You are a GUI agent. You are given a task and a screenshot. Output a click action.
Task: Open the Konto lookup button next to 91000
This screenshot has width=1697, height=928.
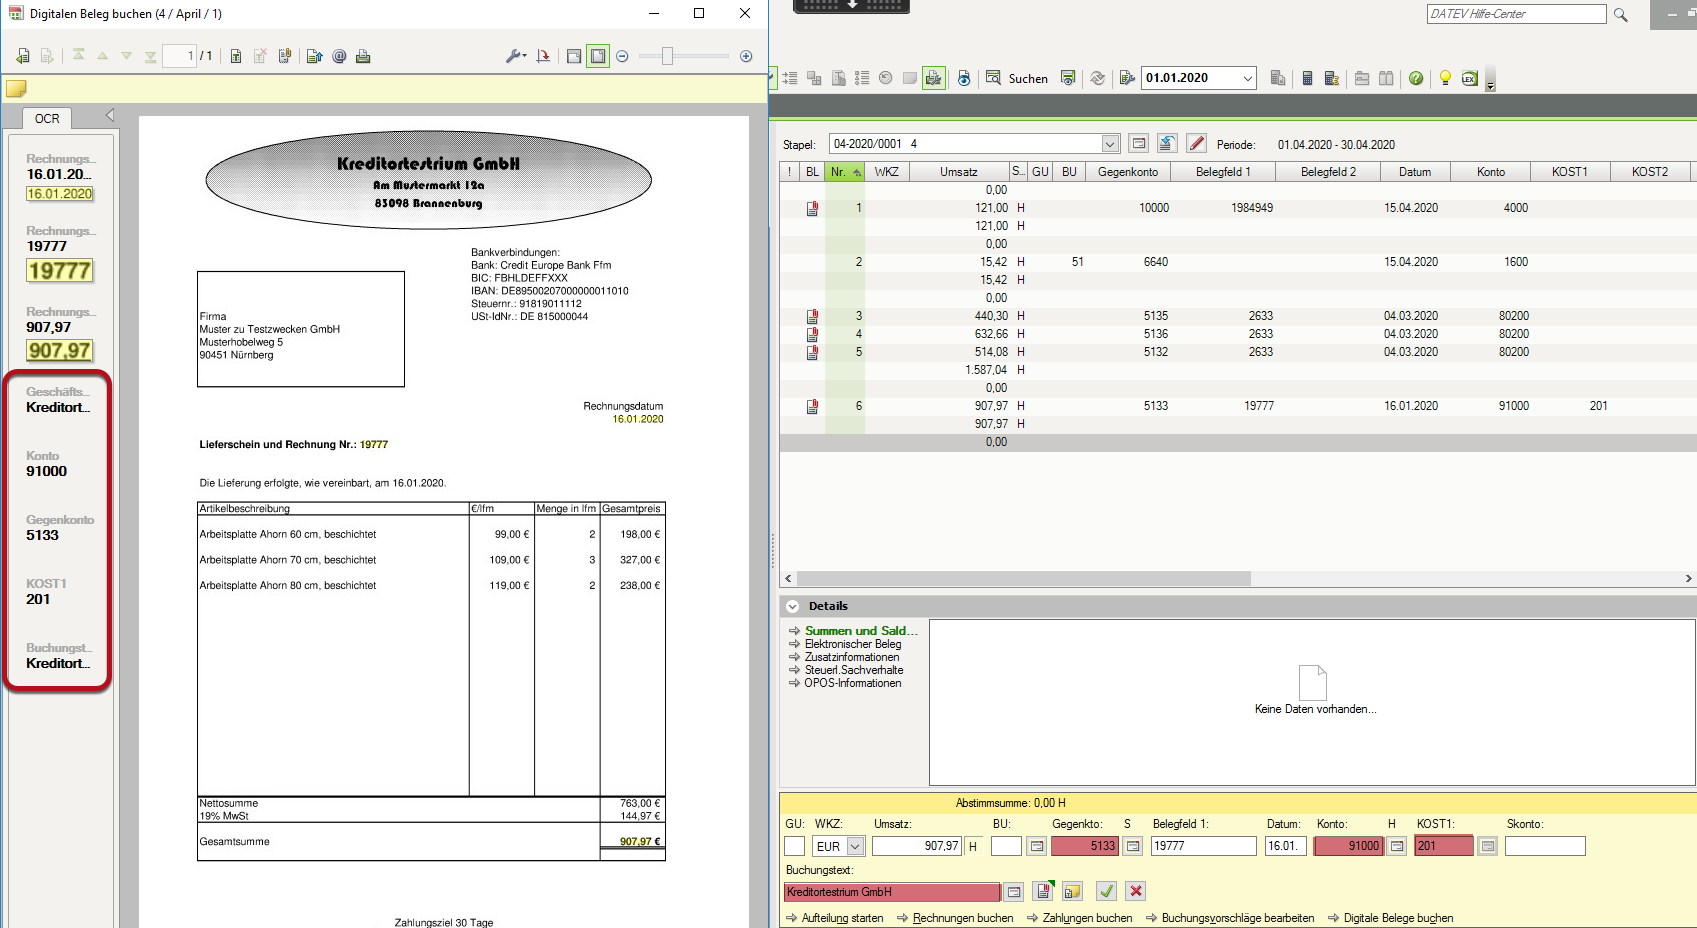tap(1397, 846)
